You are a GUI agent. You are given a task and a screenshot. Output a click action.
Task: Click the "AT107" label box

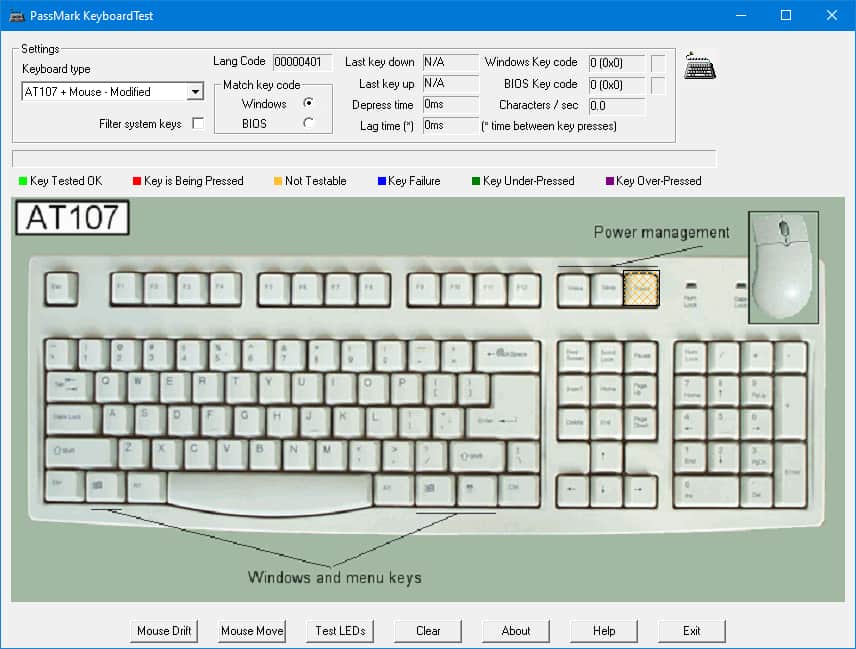(x=72, y=218)
